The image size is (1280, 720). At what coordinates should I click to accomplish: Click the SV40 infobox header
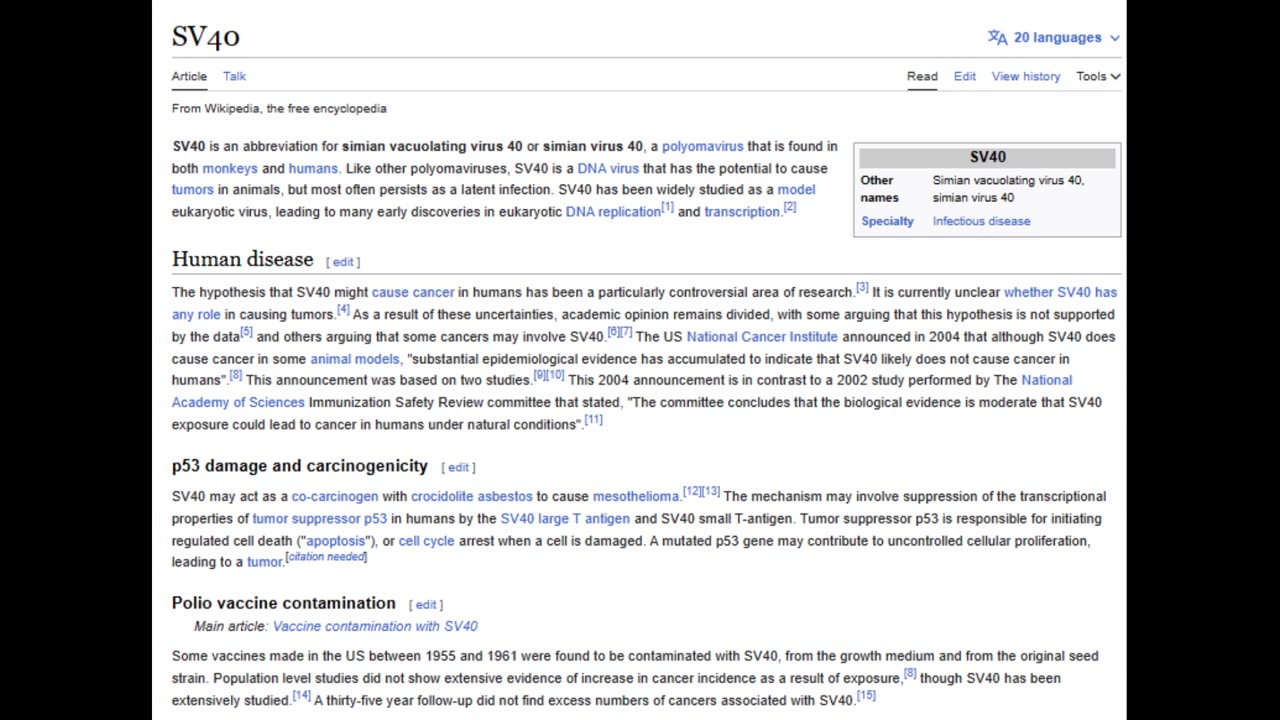(x=987, y=157)
